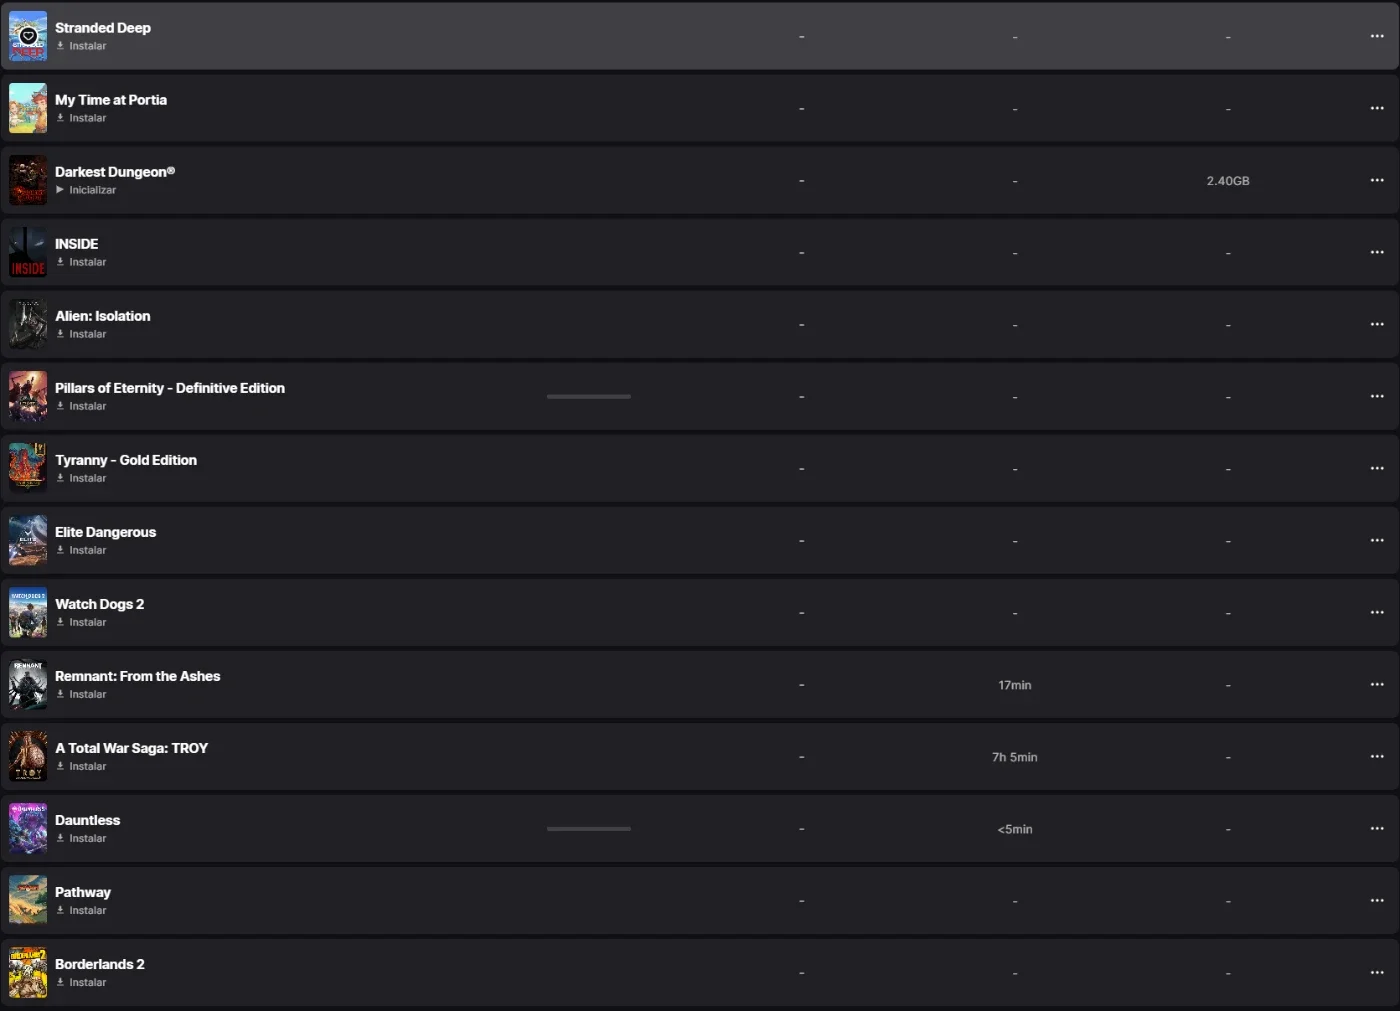Open the Tyranny - Gold Edition title

(x=126, y=460)
